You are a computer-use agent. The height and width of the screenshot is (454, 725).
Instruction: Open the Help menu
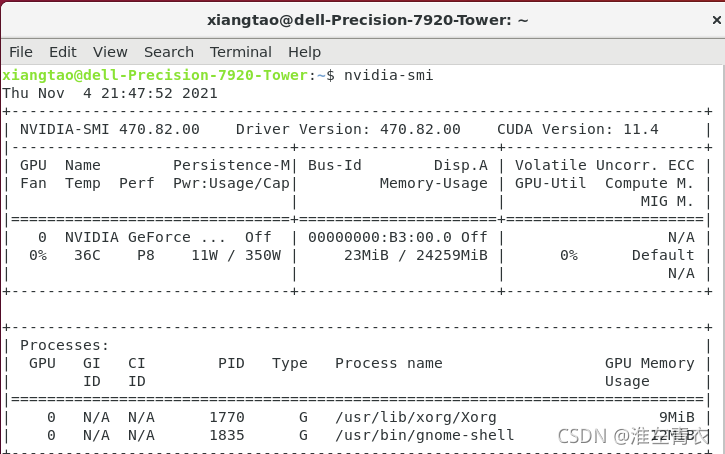304,52
